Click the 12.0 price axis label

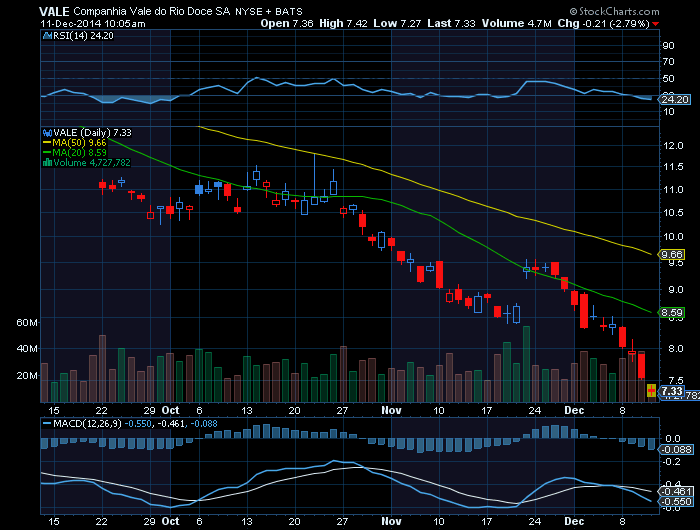673,146
